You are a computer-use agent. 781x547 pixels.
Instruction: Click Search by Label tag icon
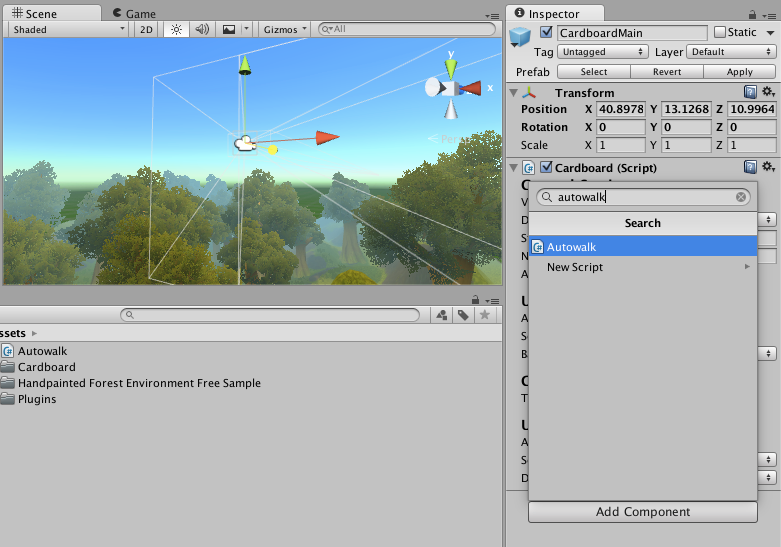tap(463, 315)
